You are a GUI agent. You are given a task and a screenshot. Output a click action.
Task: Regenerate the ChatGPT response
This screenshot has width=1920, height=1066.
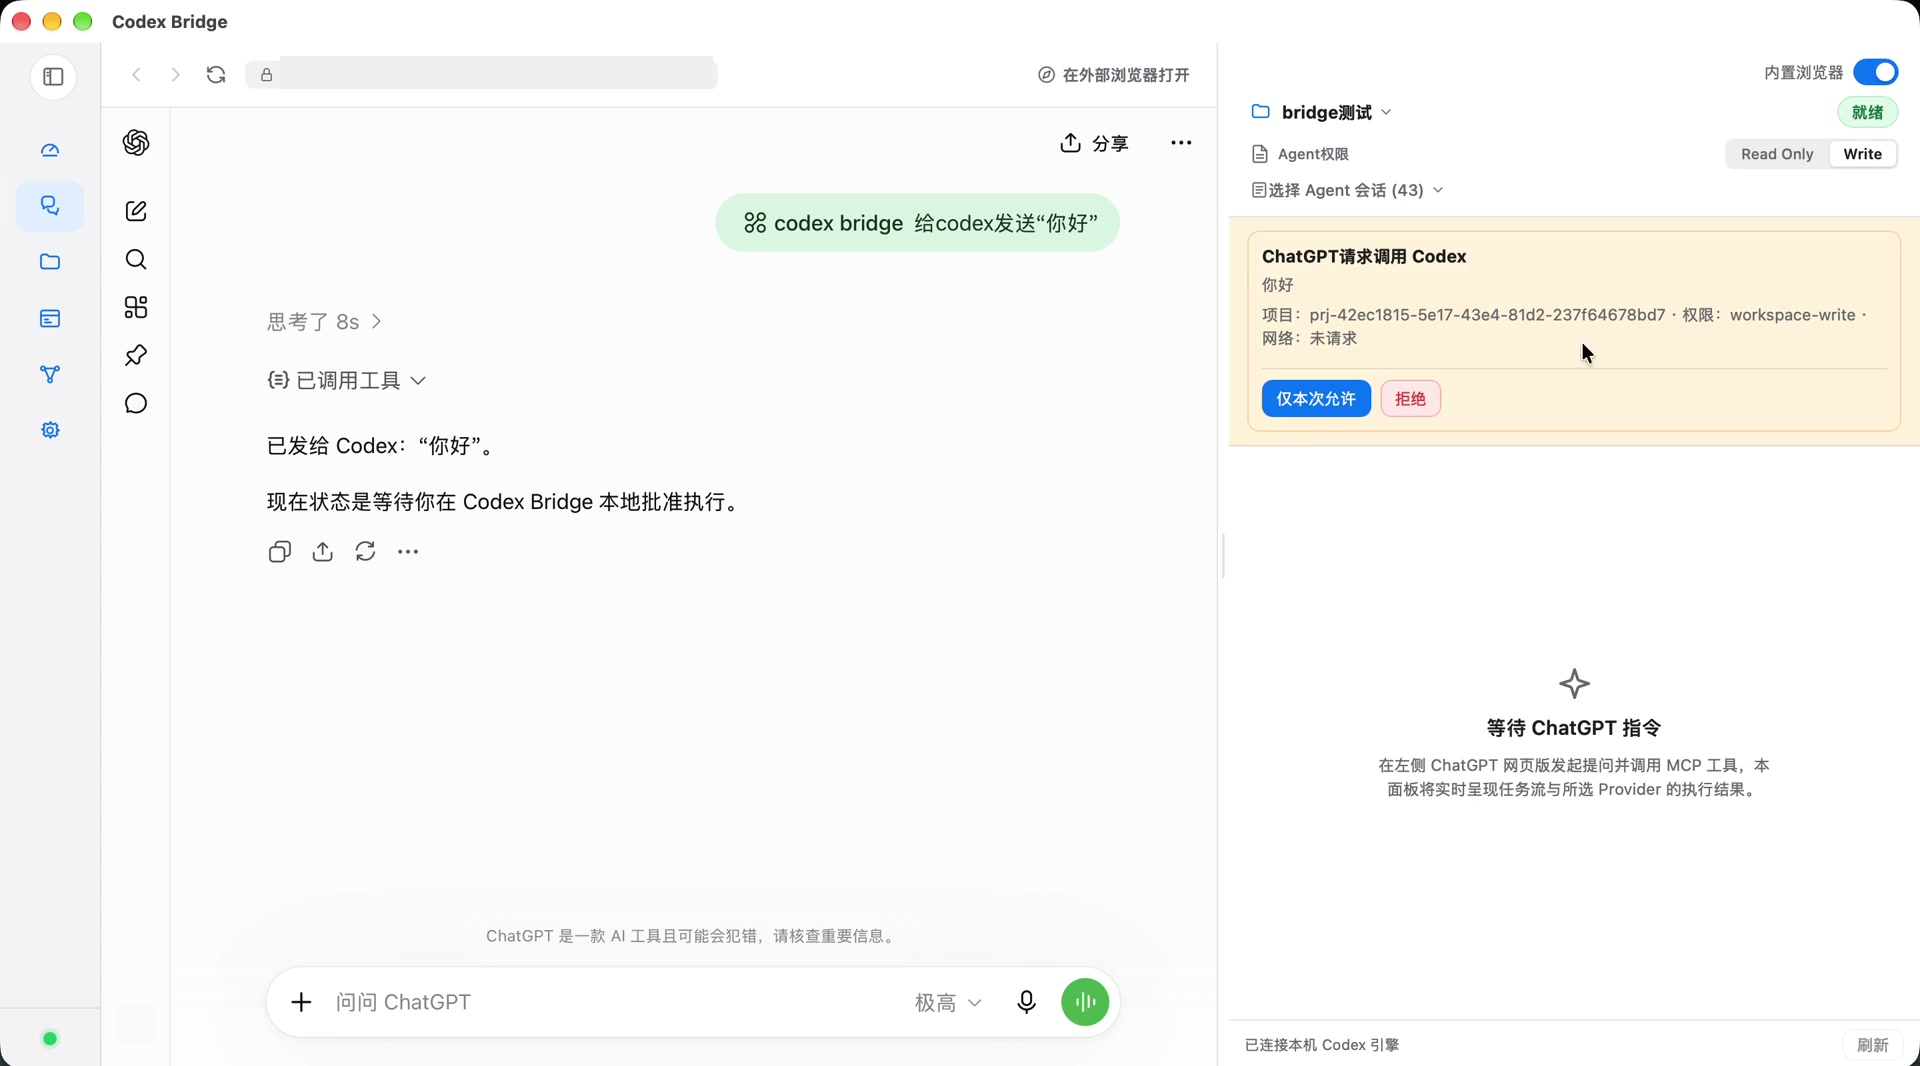[x=365, y=552]
